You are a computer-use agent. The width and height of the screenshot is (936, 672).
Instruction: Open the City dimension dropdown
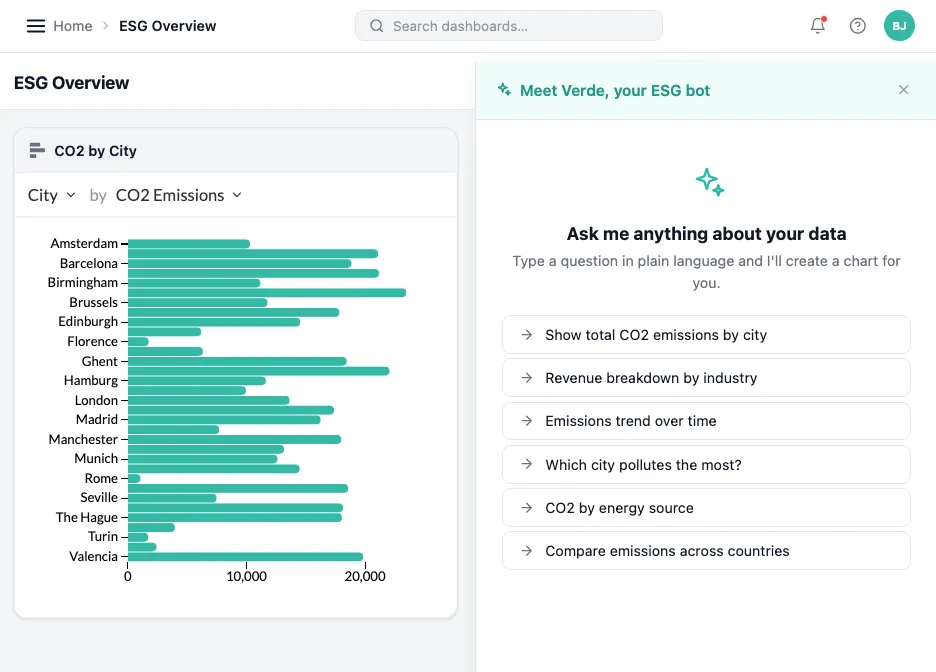click(51, 195)
